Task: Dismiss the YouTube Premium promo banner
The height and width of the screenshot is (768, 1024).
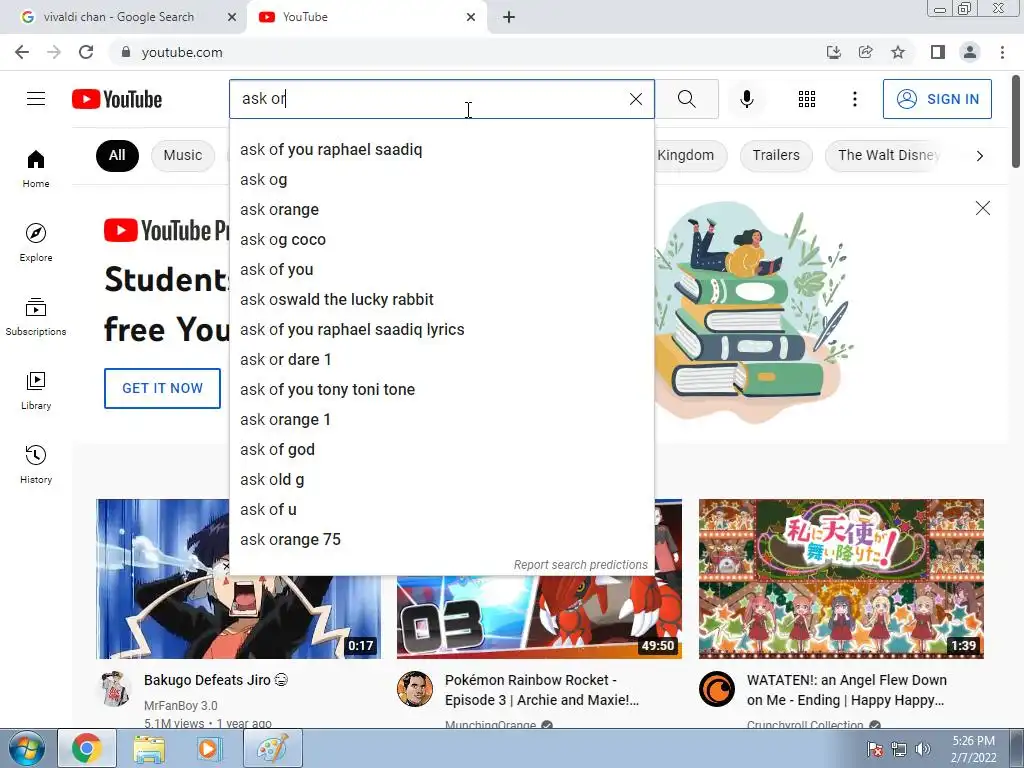Action: click(x=982, y=208)
